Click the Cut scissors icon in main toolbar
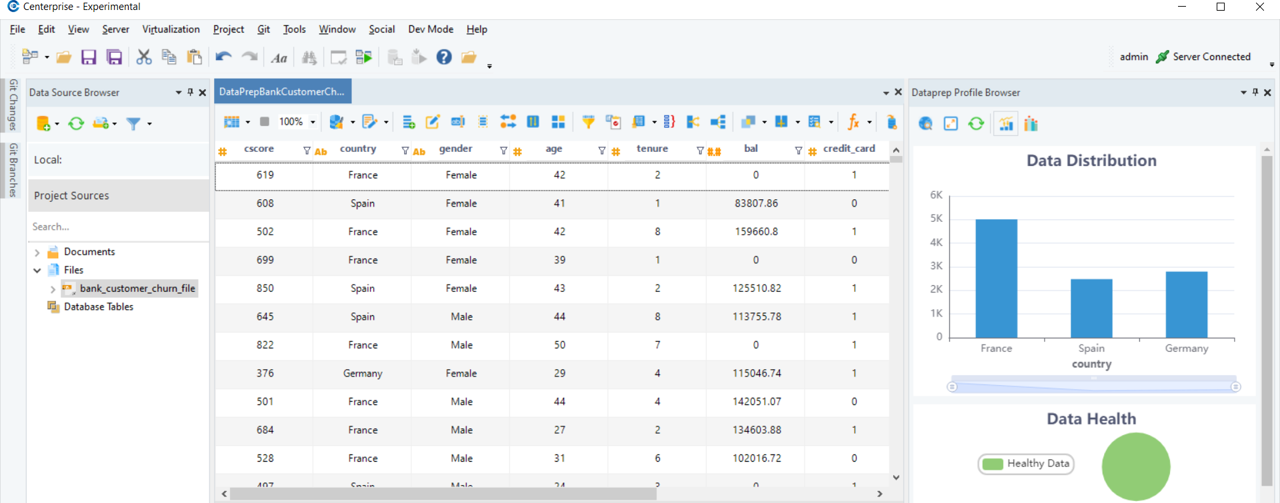The width and height of the screenshot is (1280, 503). 144,58
